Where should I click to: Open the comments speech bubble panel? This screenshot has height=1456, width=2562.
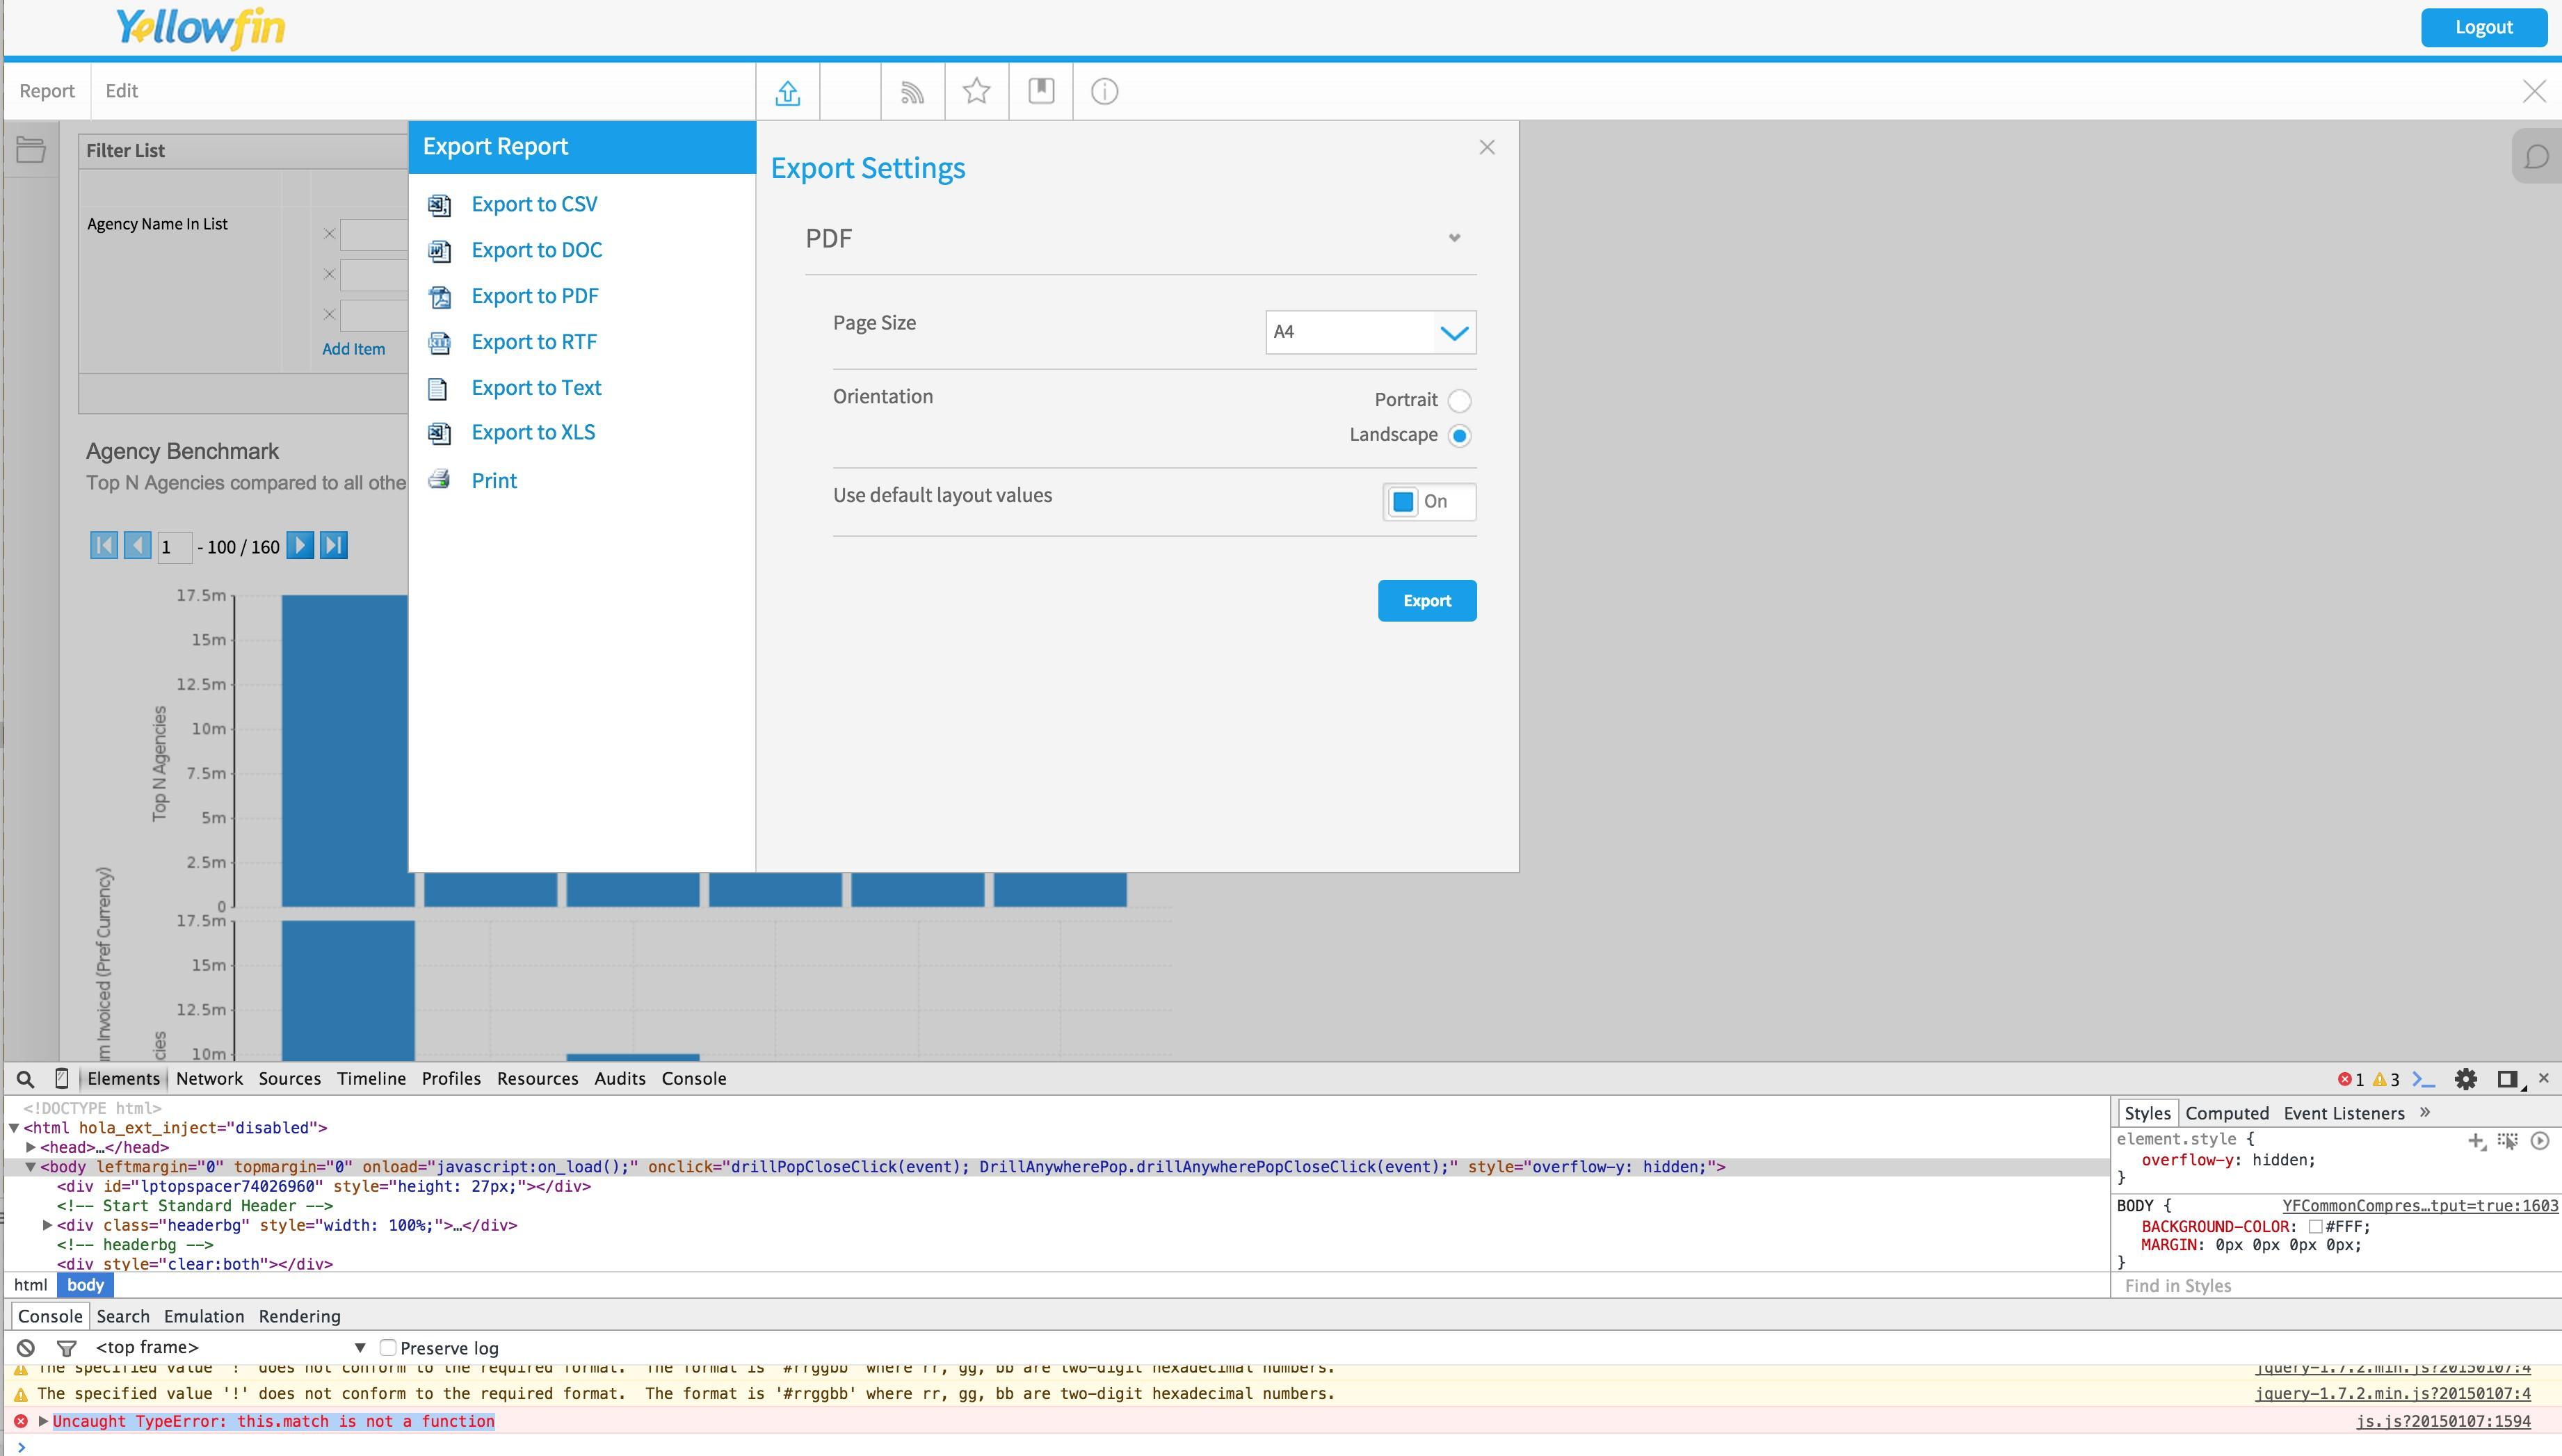coord(2536,157)
